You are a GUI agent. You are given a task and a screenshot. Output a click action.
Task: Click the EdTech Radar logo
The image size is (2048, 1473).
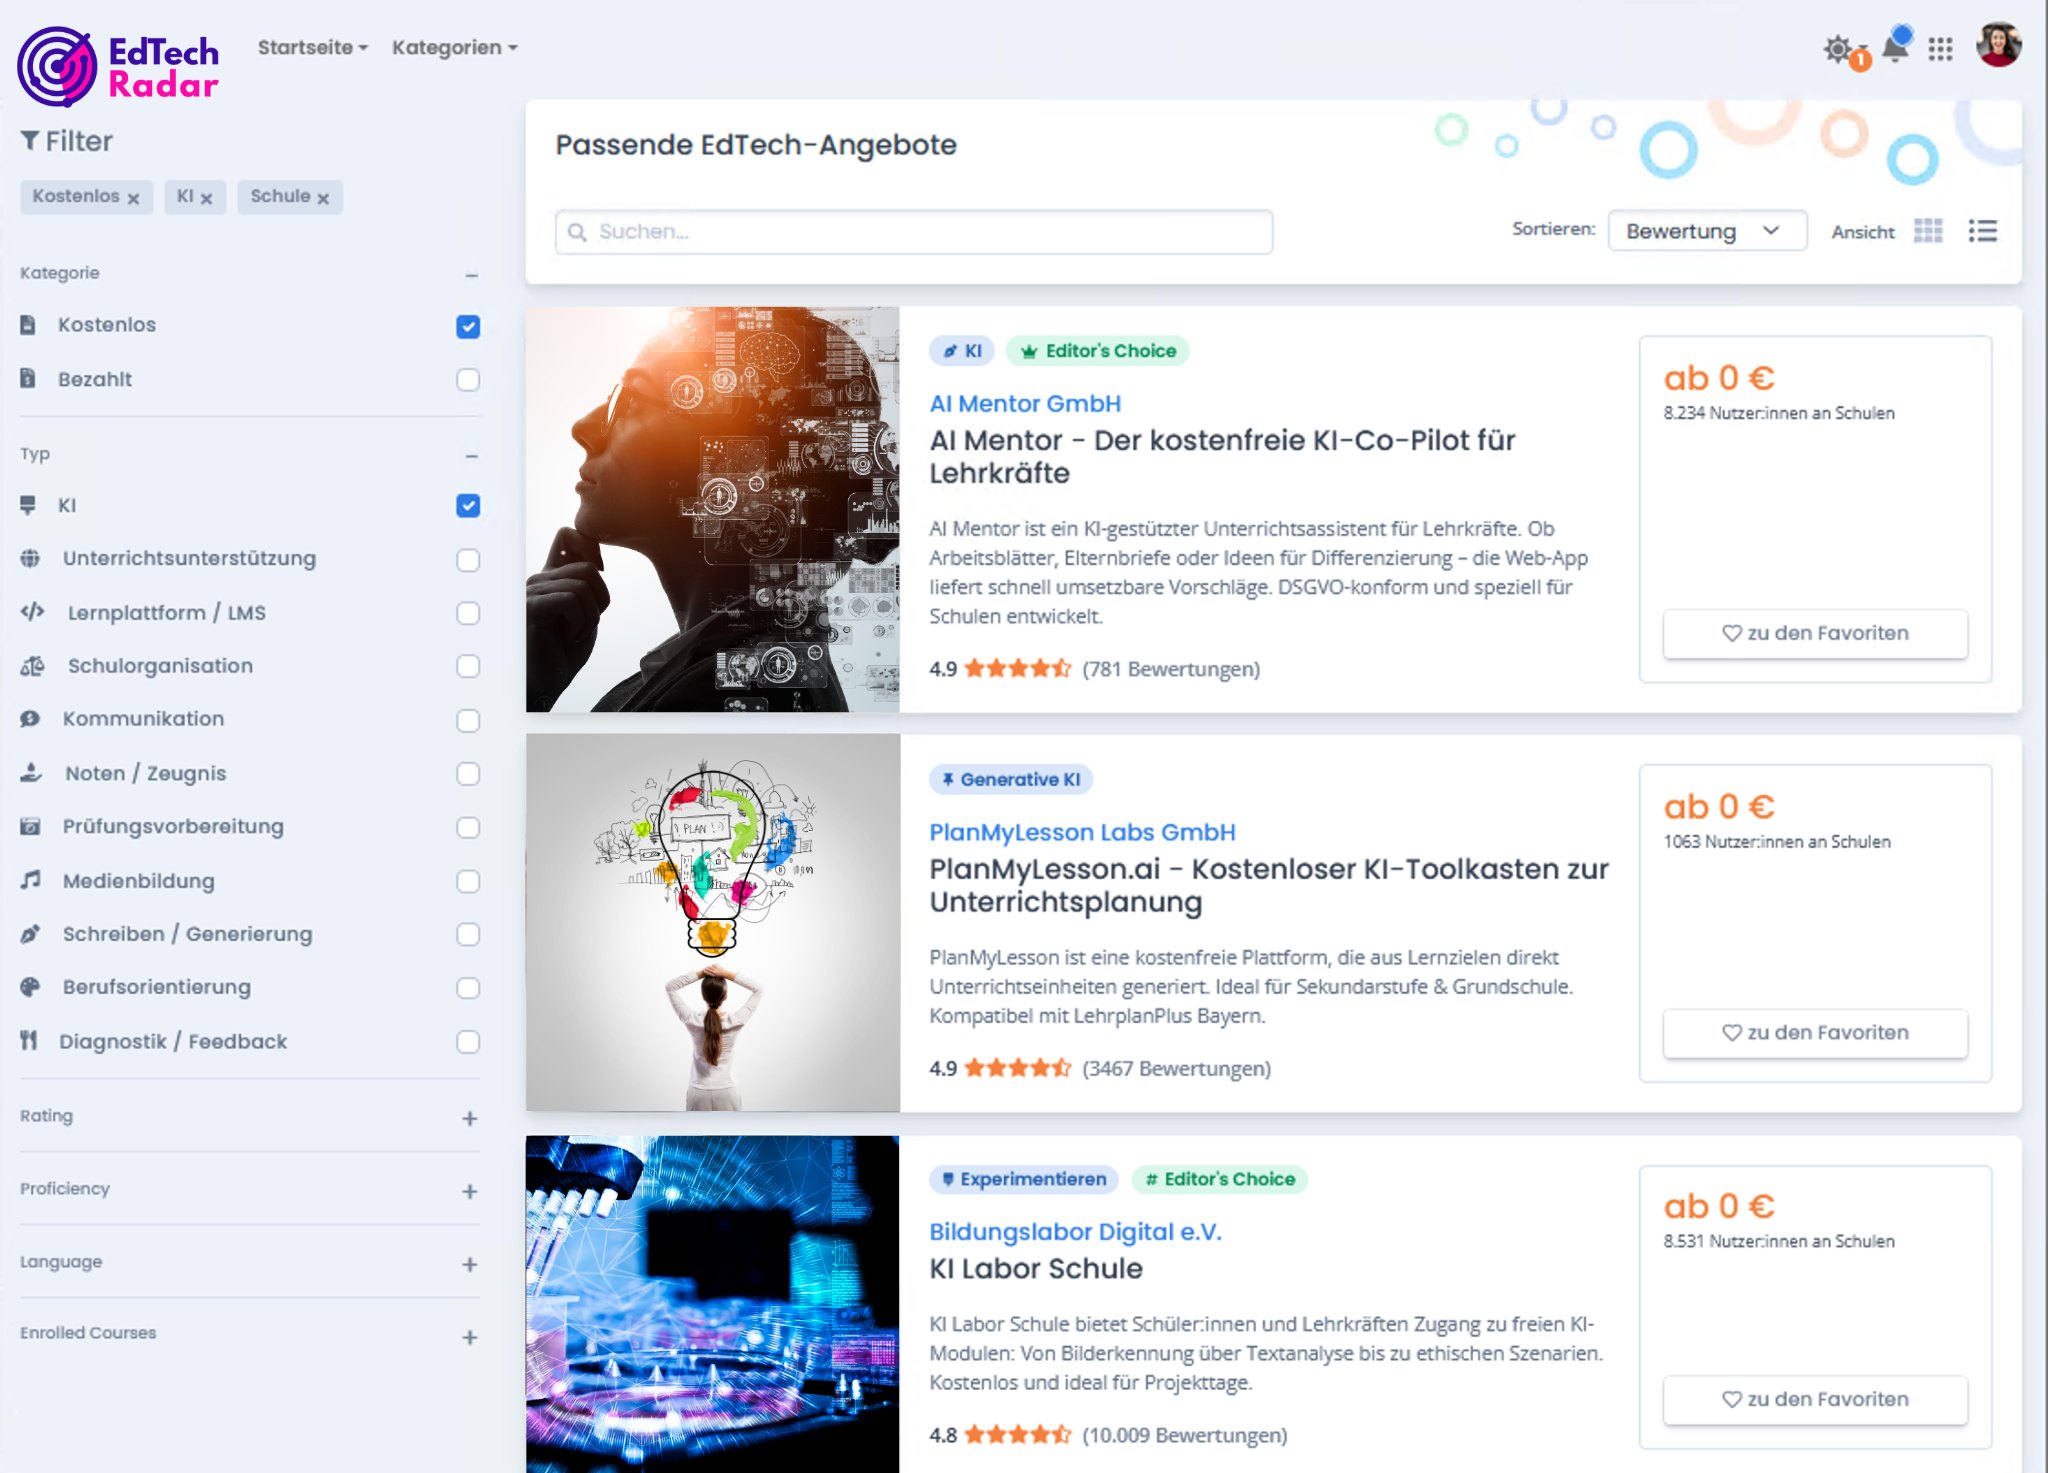[118, 66]
